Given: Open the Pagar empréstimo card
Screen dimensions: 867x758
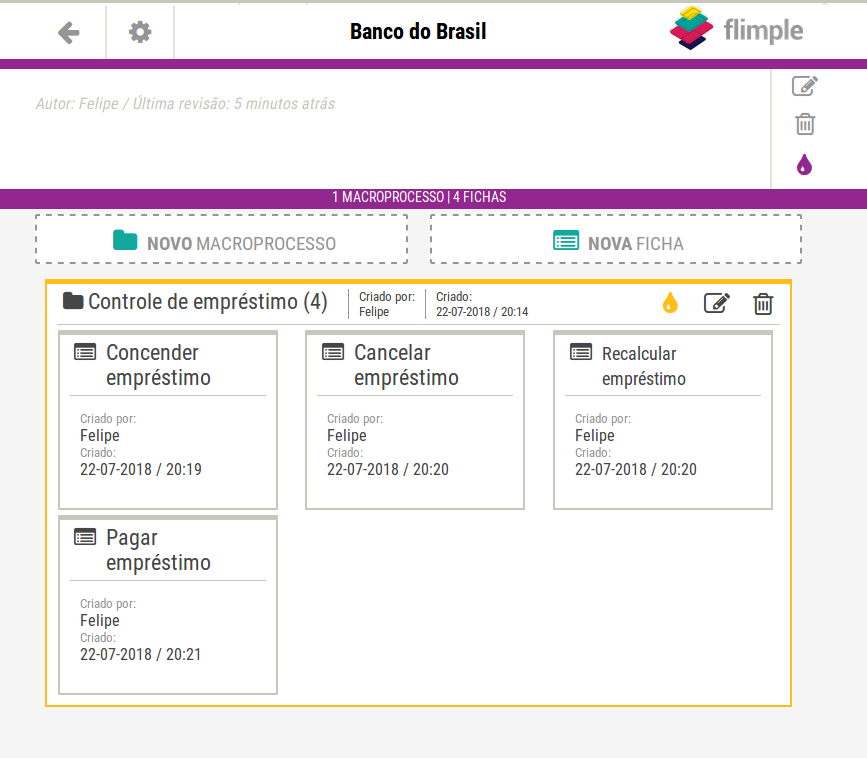Looking at the screenshot, I should (x=168, y=605).
